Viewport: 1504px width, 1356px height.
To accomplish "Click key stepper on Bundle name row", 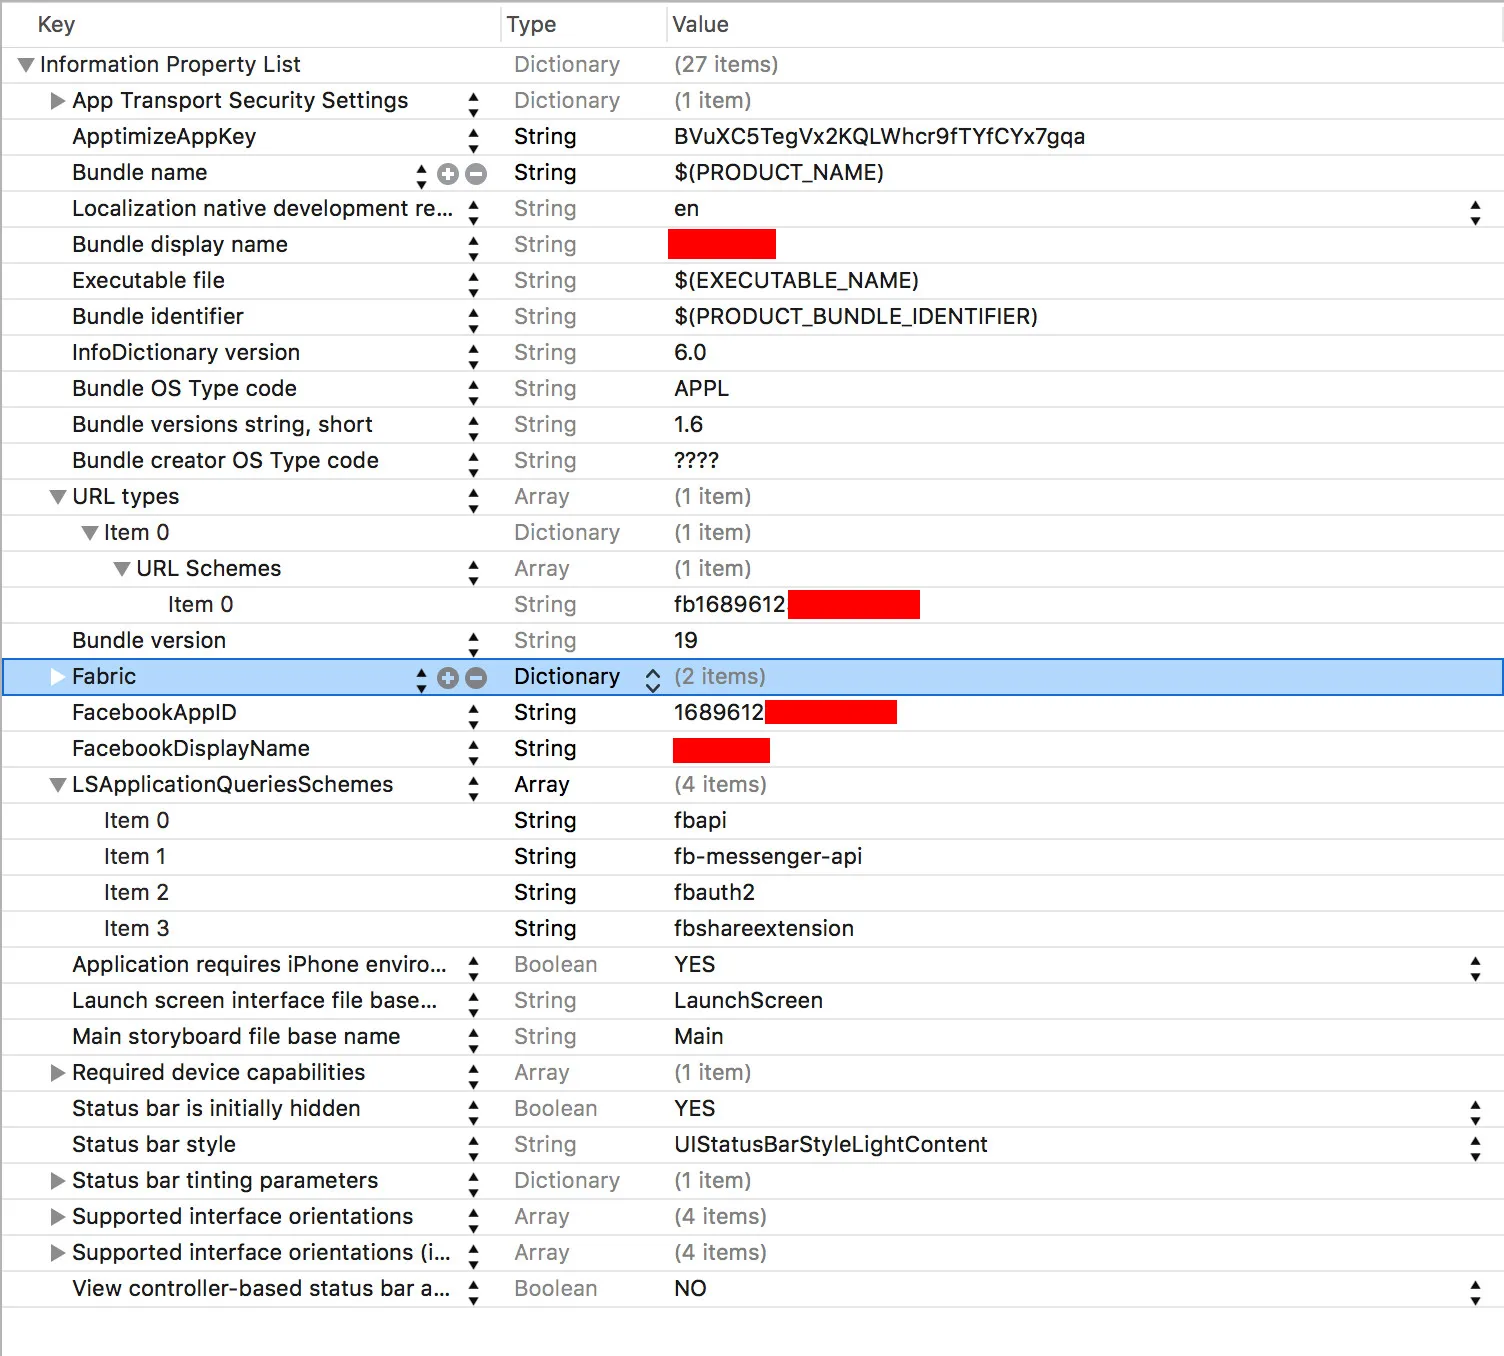I will (x=421, y=176).
